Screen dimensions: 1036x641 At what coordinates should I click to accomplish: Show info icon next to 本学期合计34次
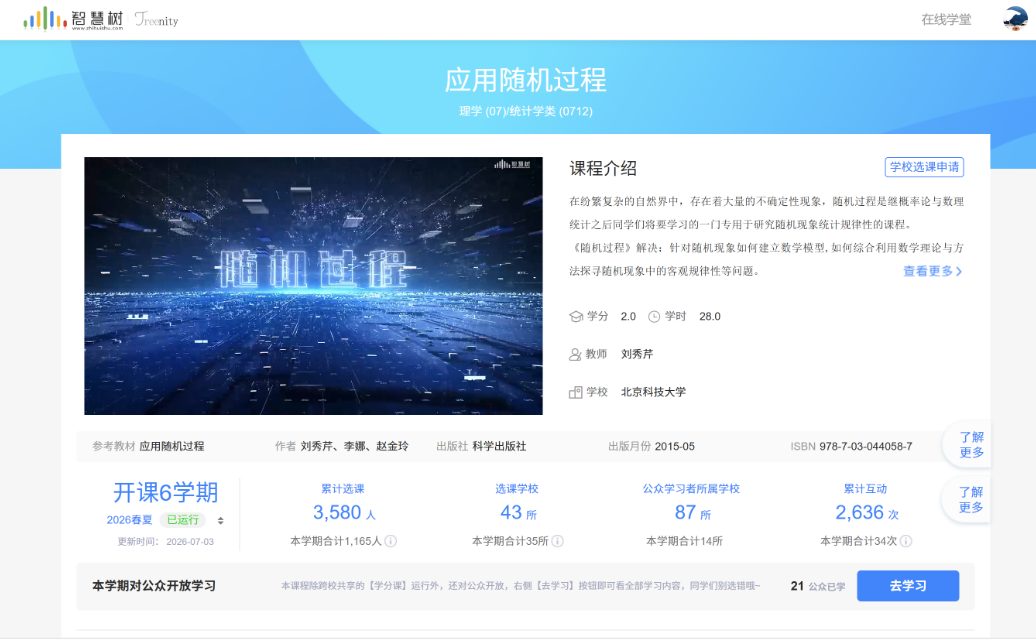tap(906, 541)
